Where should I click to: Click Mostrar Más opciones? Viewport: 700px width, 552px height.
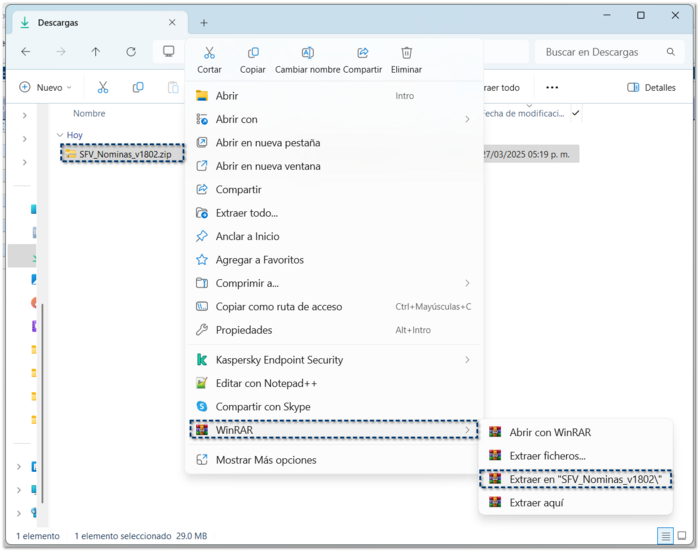266,460
